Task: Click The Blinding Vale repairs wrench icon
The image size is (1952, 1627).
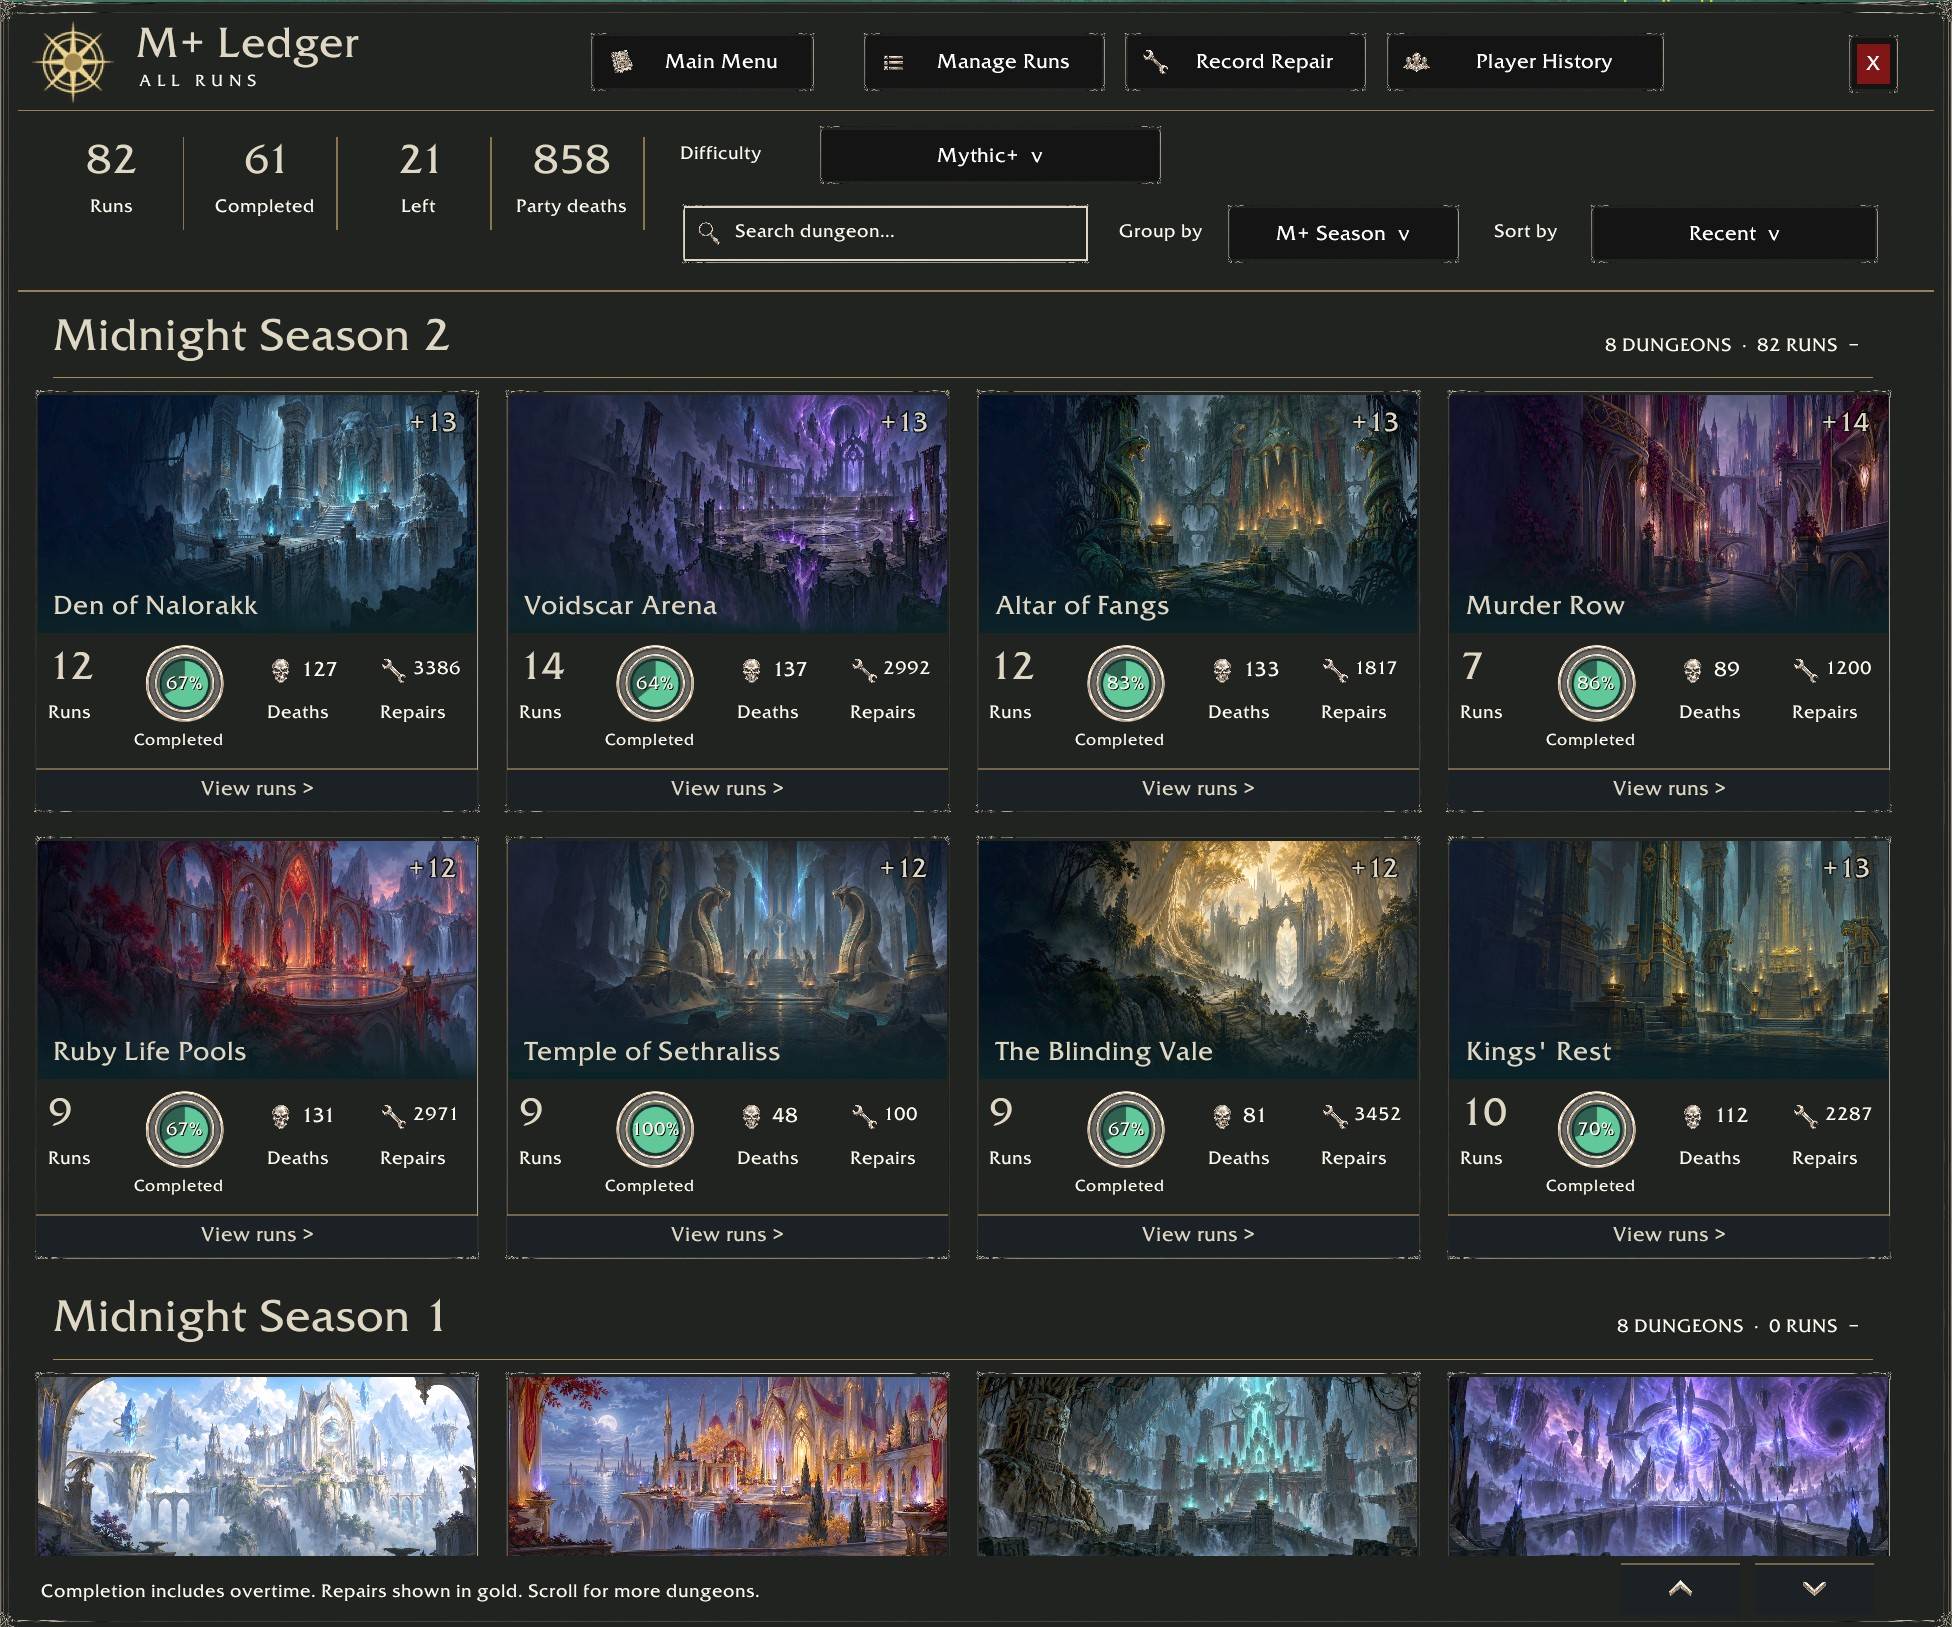Action: 1335,1116
